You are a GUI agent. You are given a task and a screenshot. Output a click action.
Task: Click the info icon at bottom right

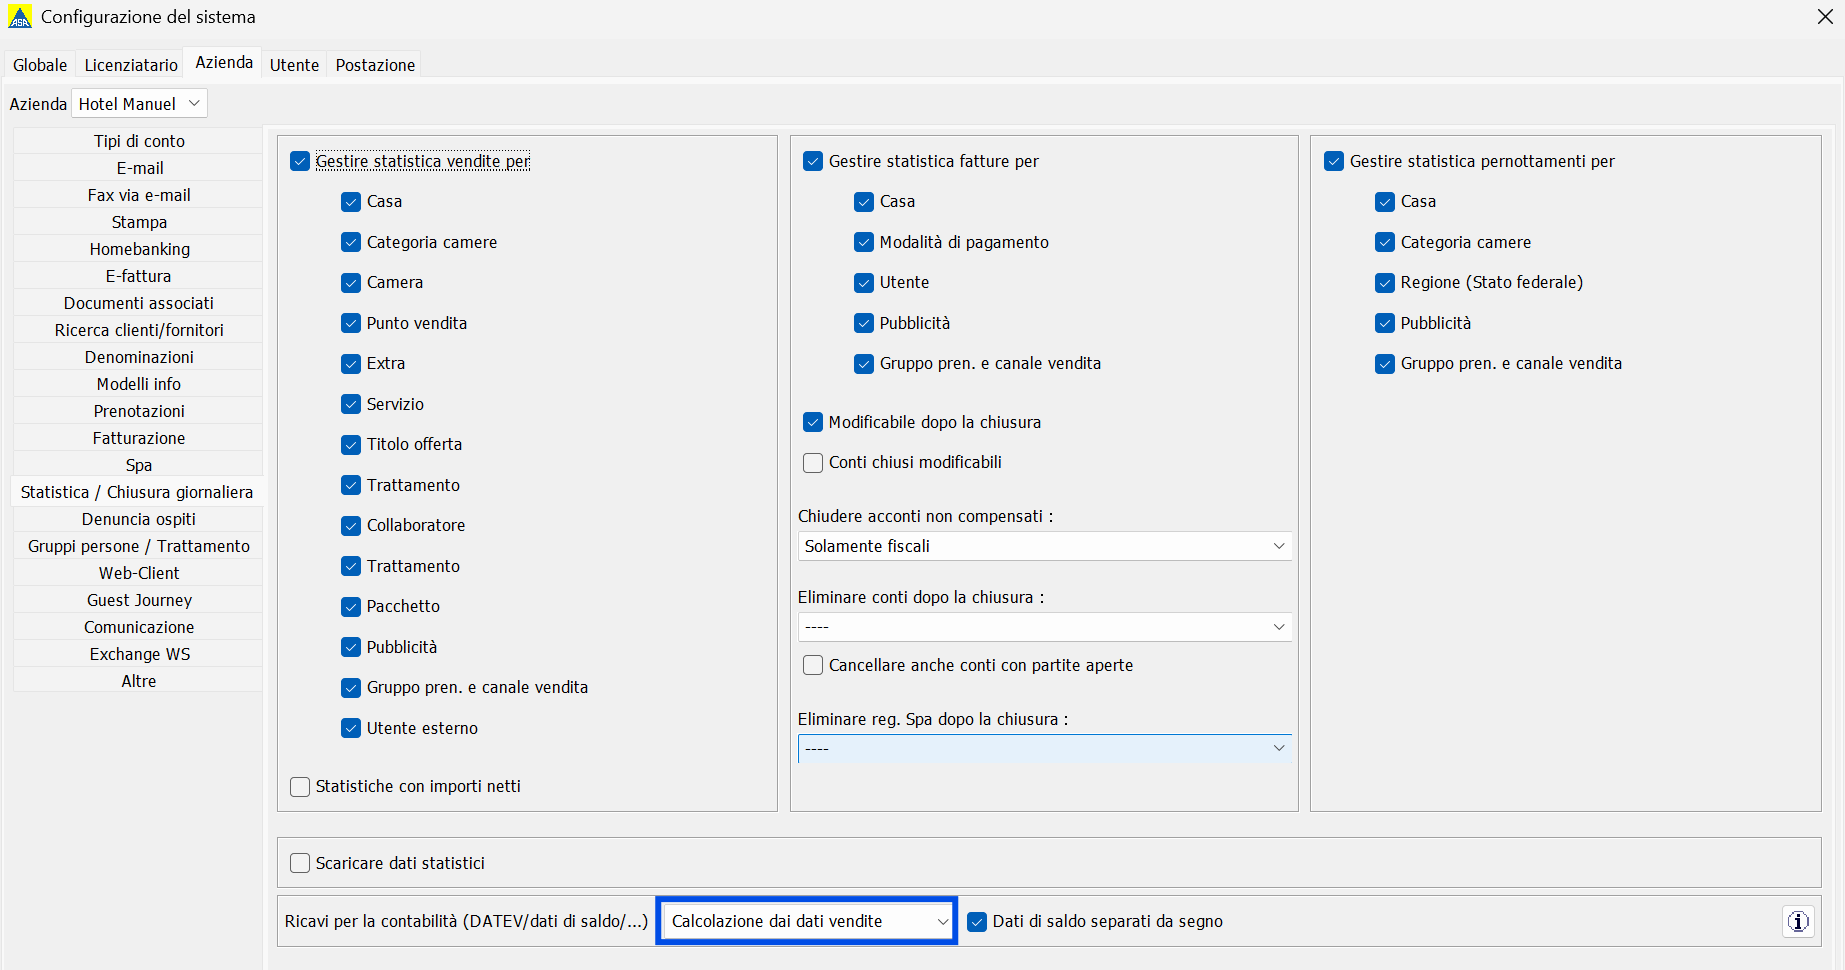point(1798,921)
